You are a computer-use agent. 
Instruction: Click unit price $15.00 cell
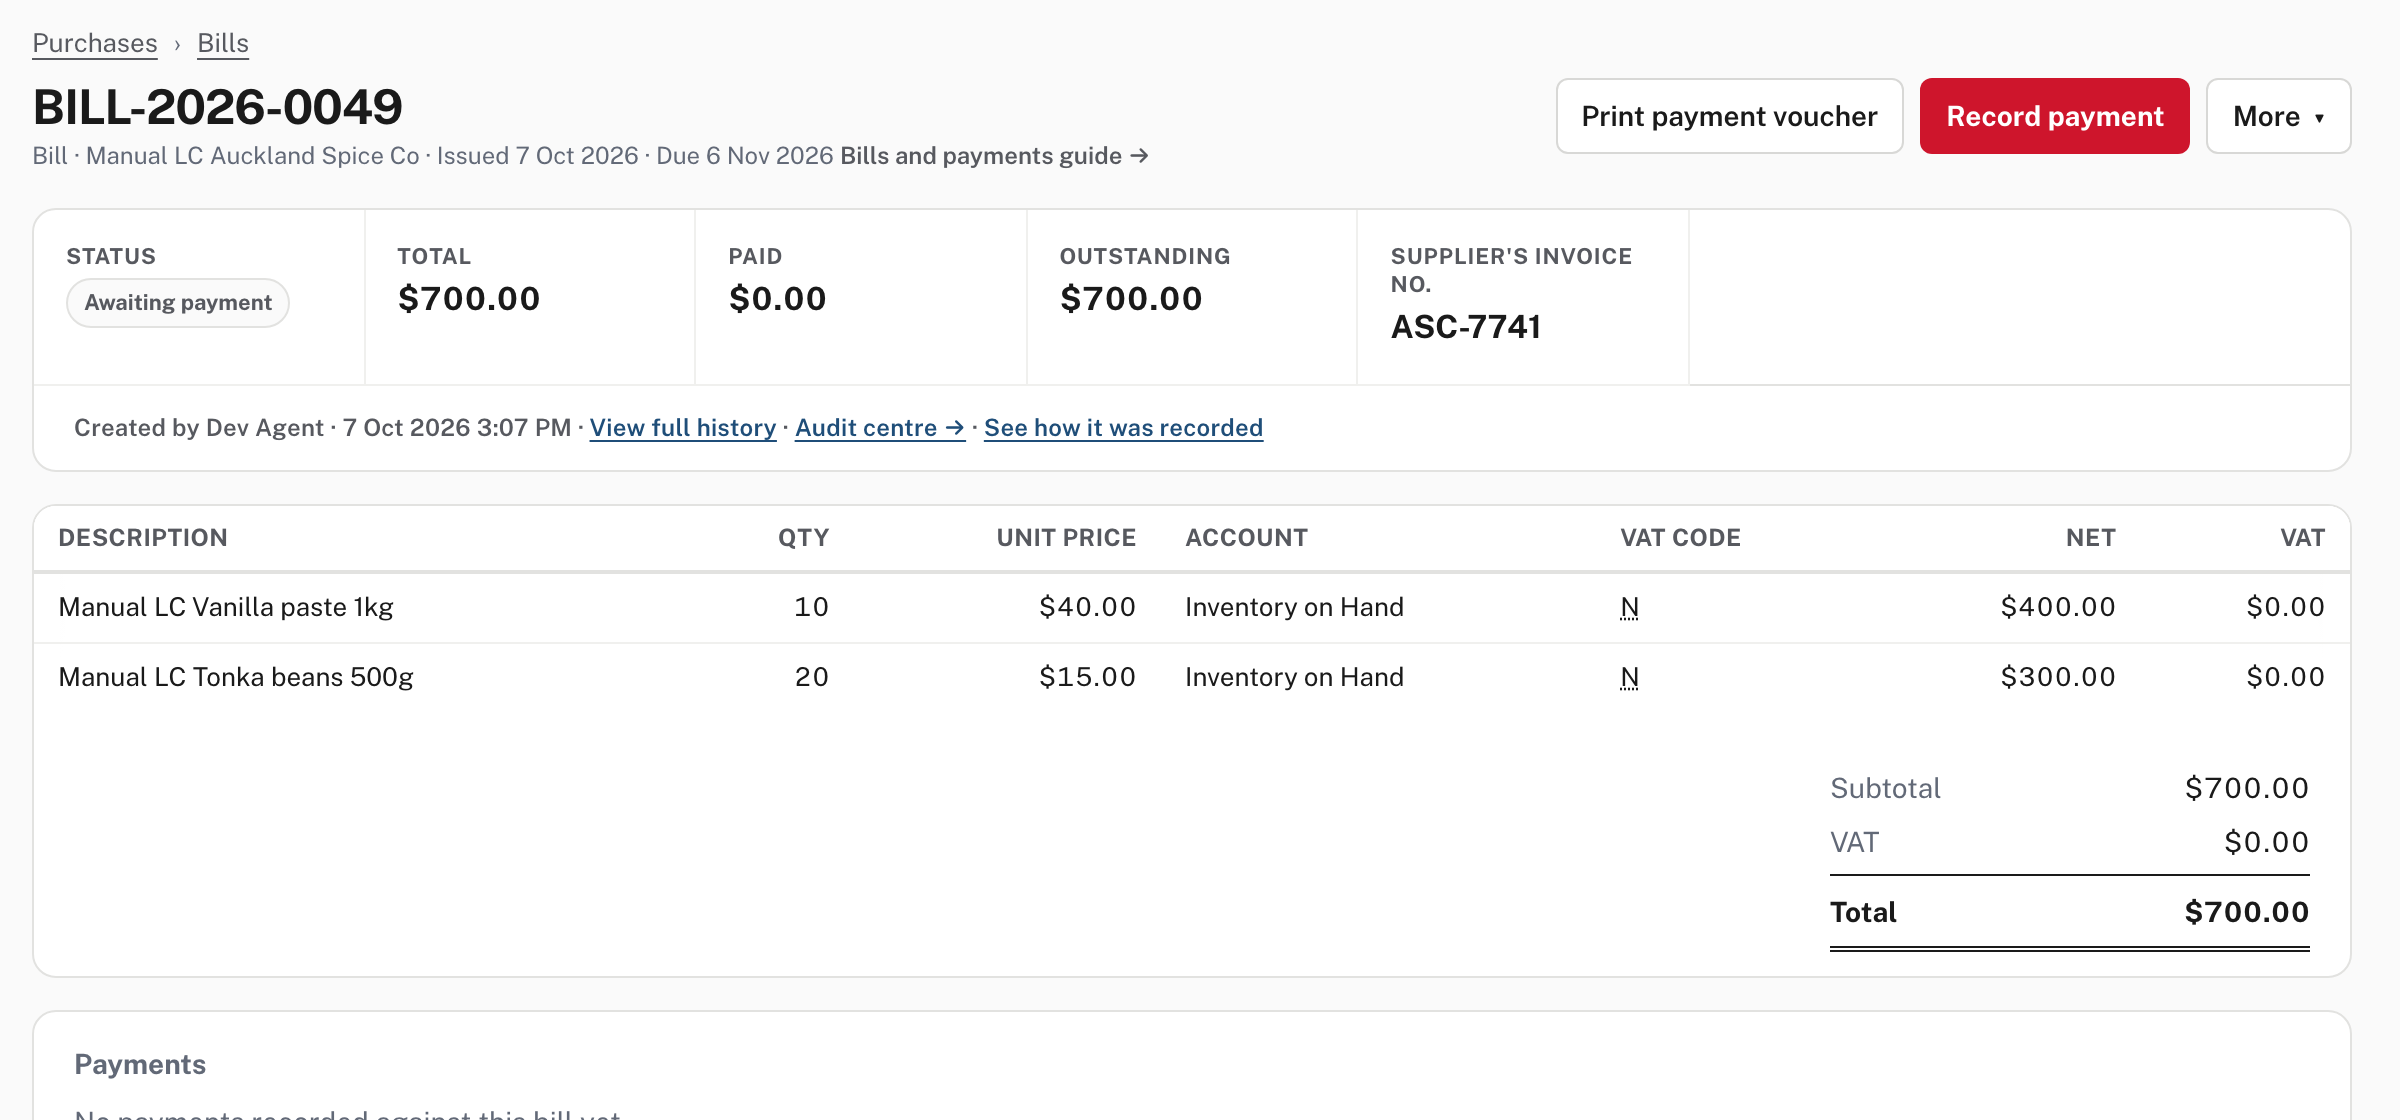coord(1087,677)
